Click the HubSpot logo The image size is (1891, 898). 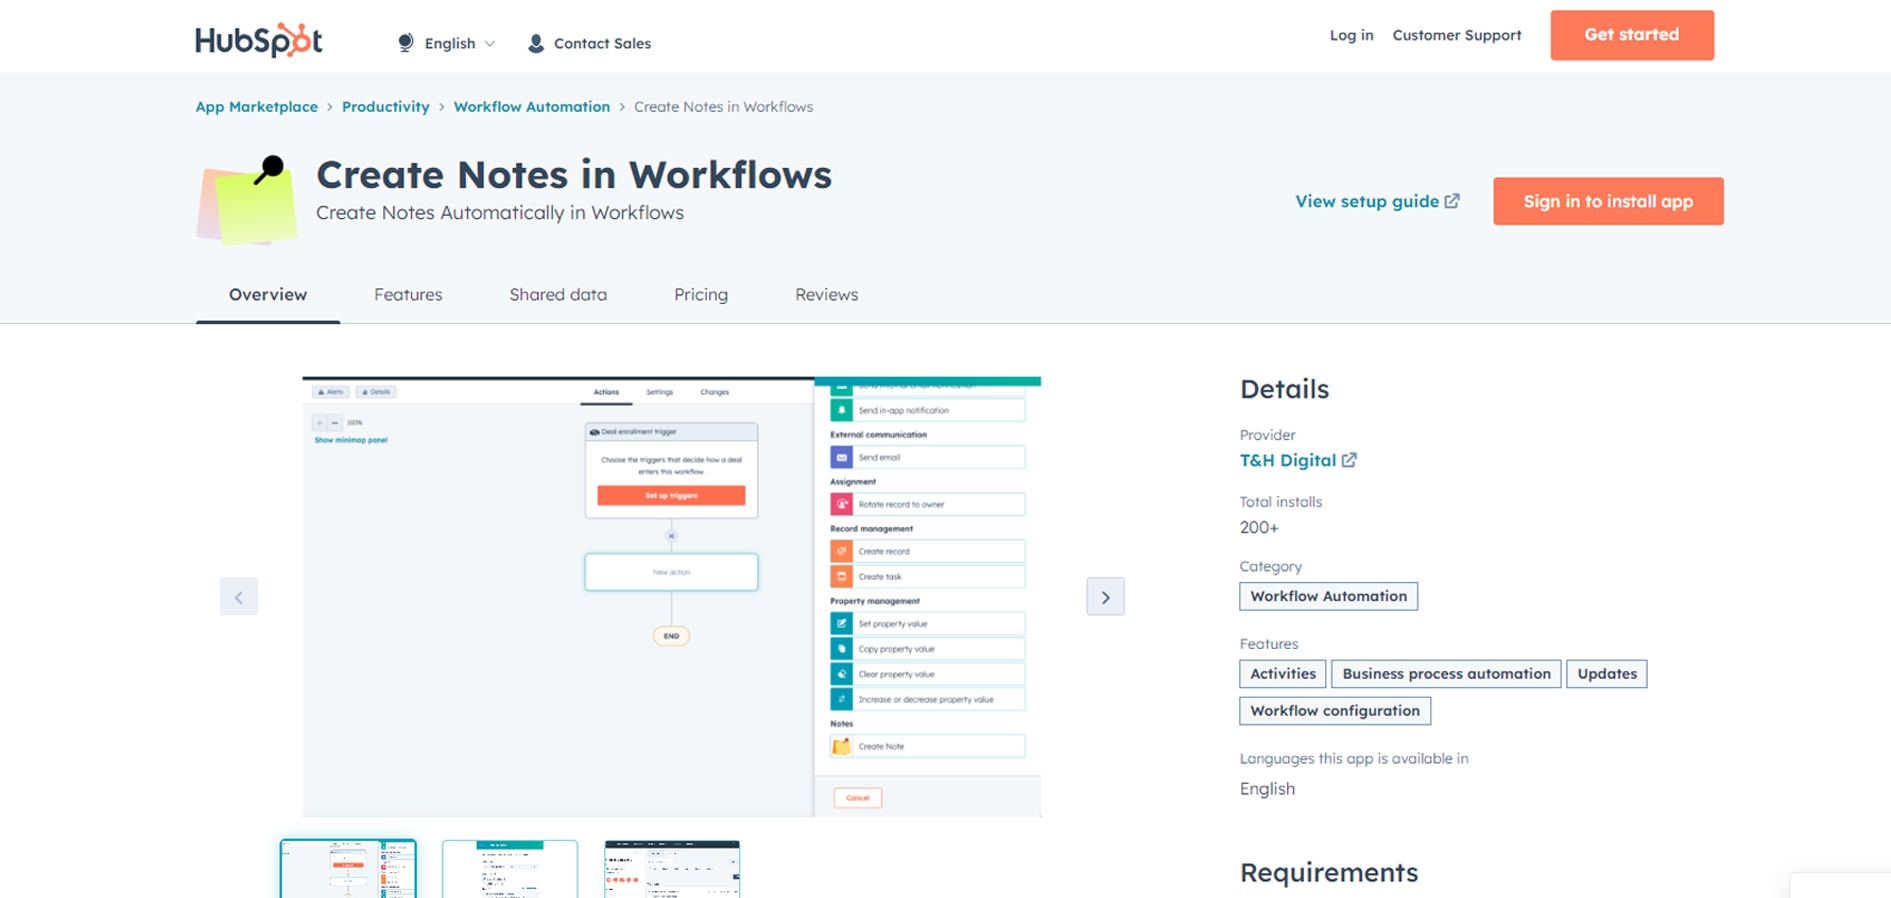pos(259,41)
